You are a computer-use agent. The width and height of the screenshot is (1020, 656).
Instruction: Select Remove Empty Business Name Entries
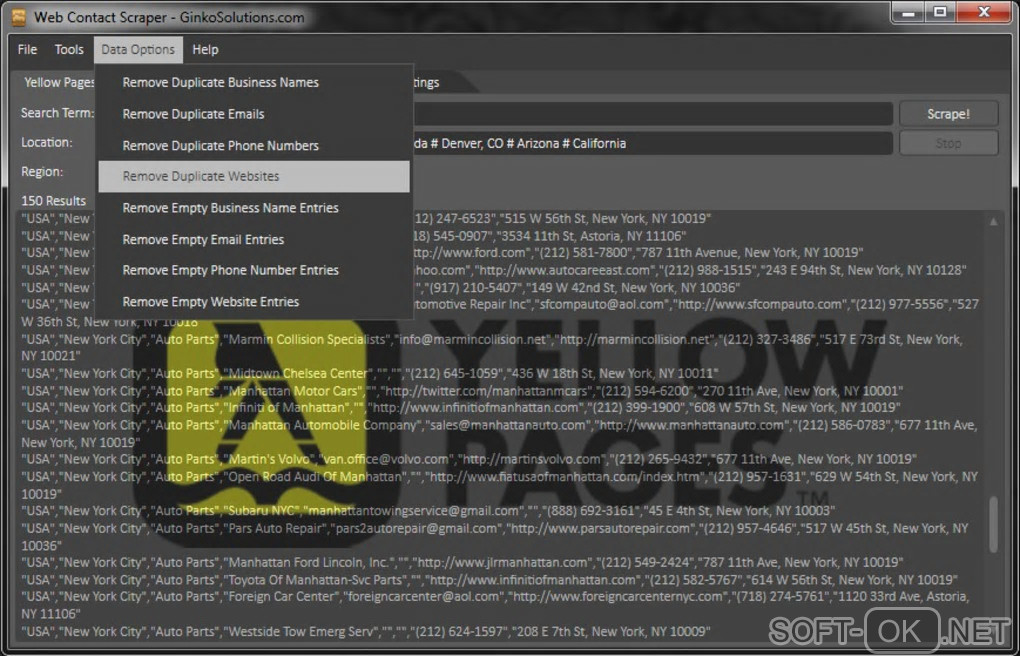click(x=254, y=208)
